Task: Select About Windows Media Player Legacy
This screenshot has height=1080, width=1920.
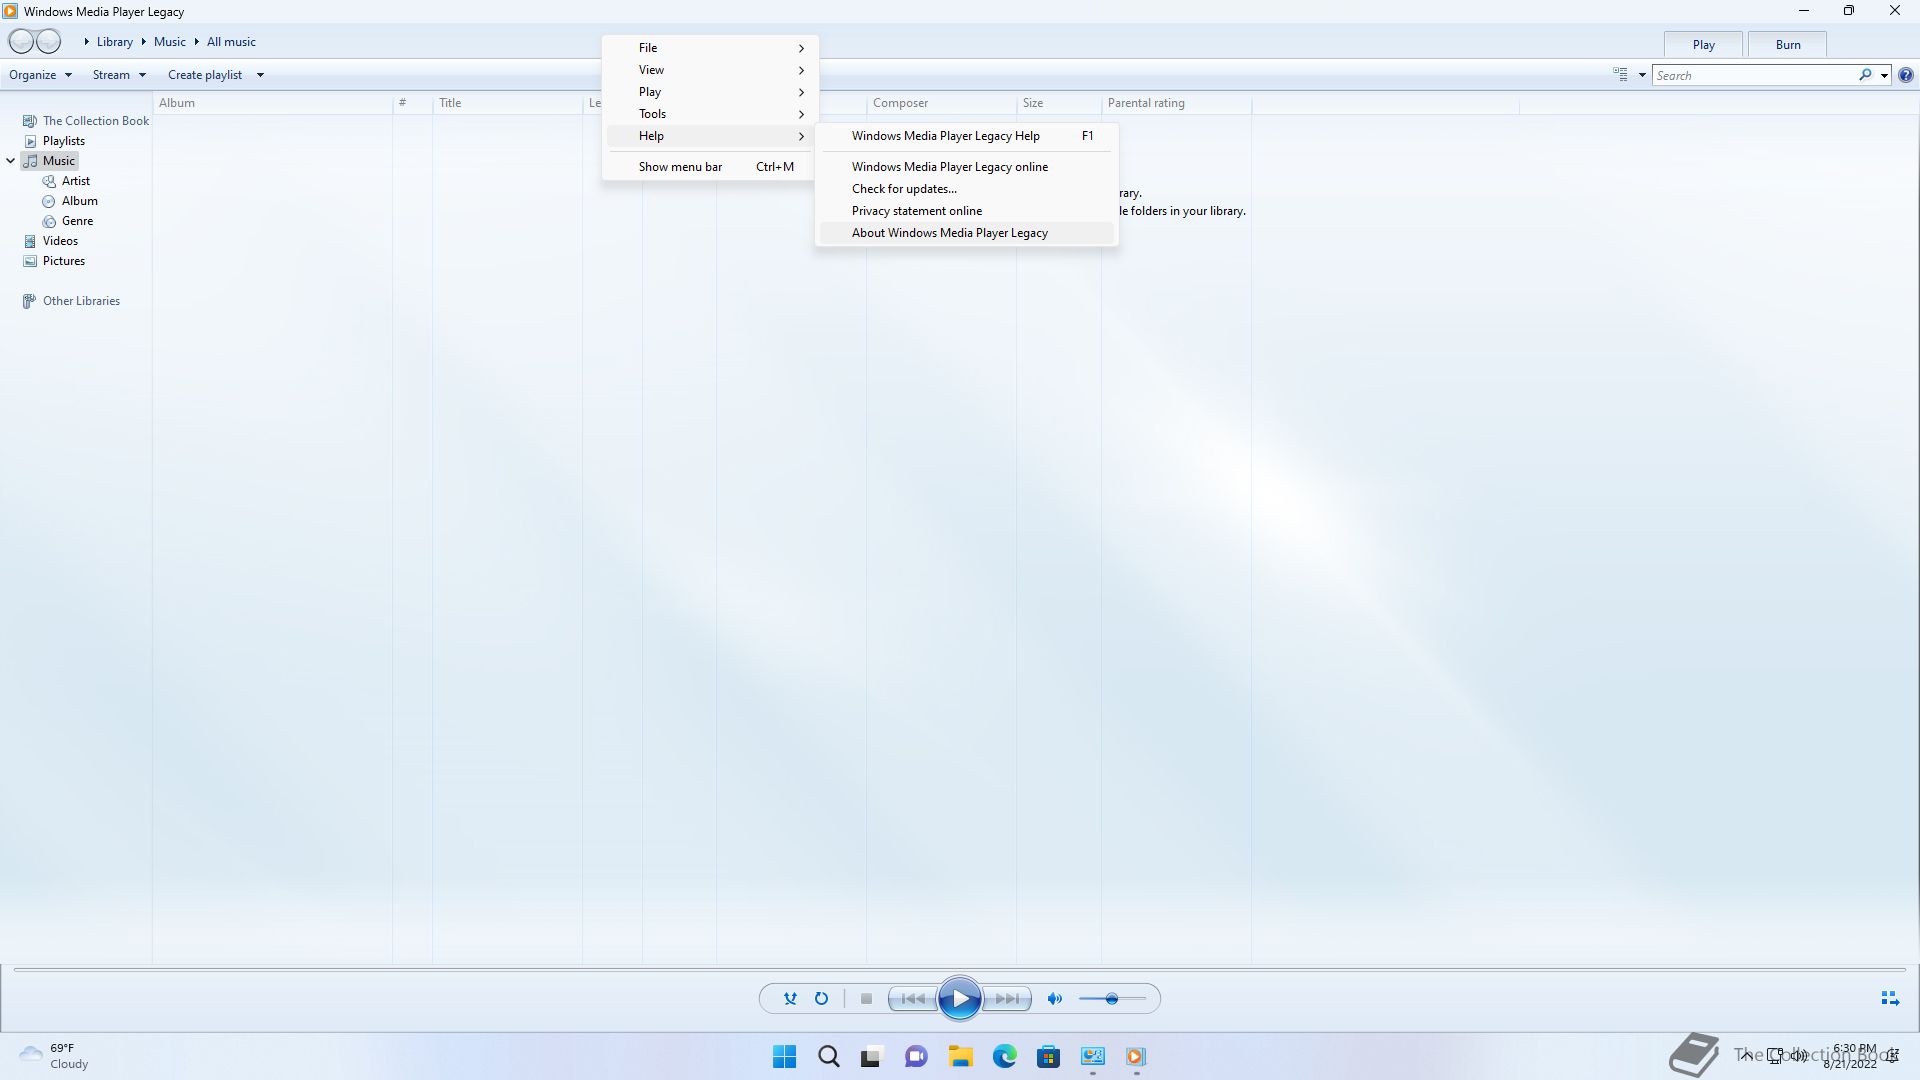Action: (949, 233)
